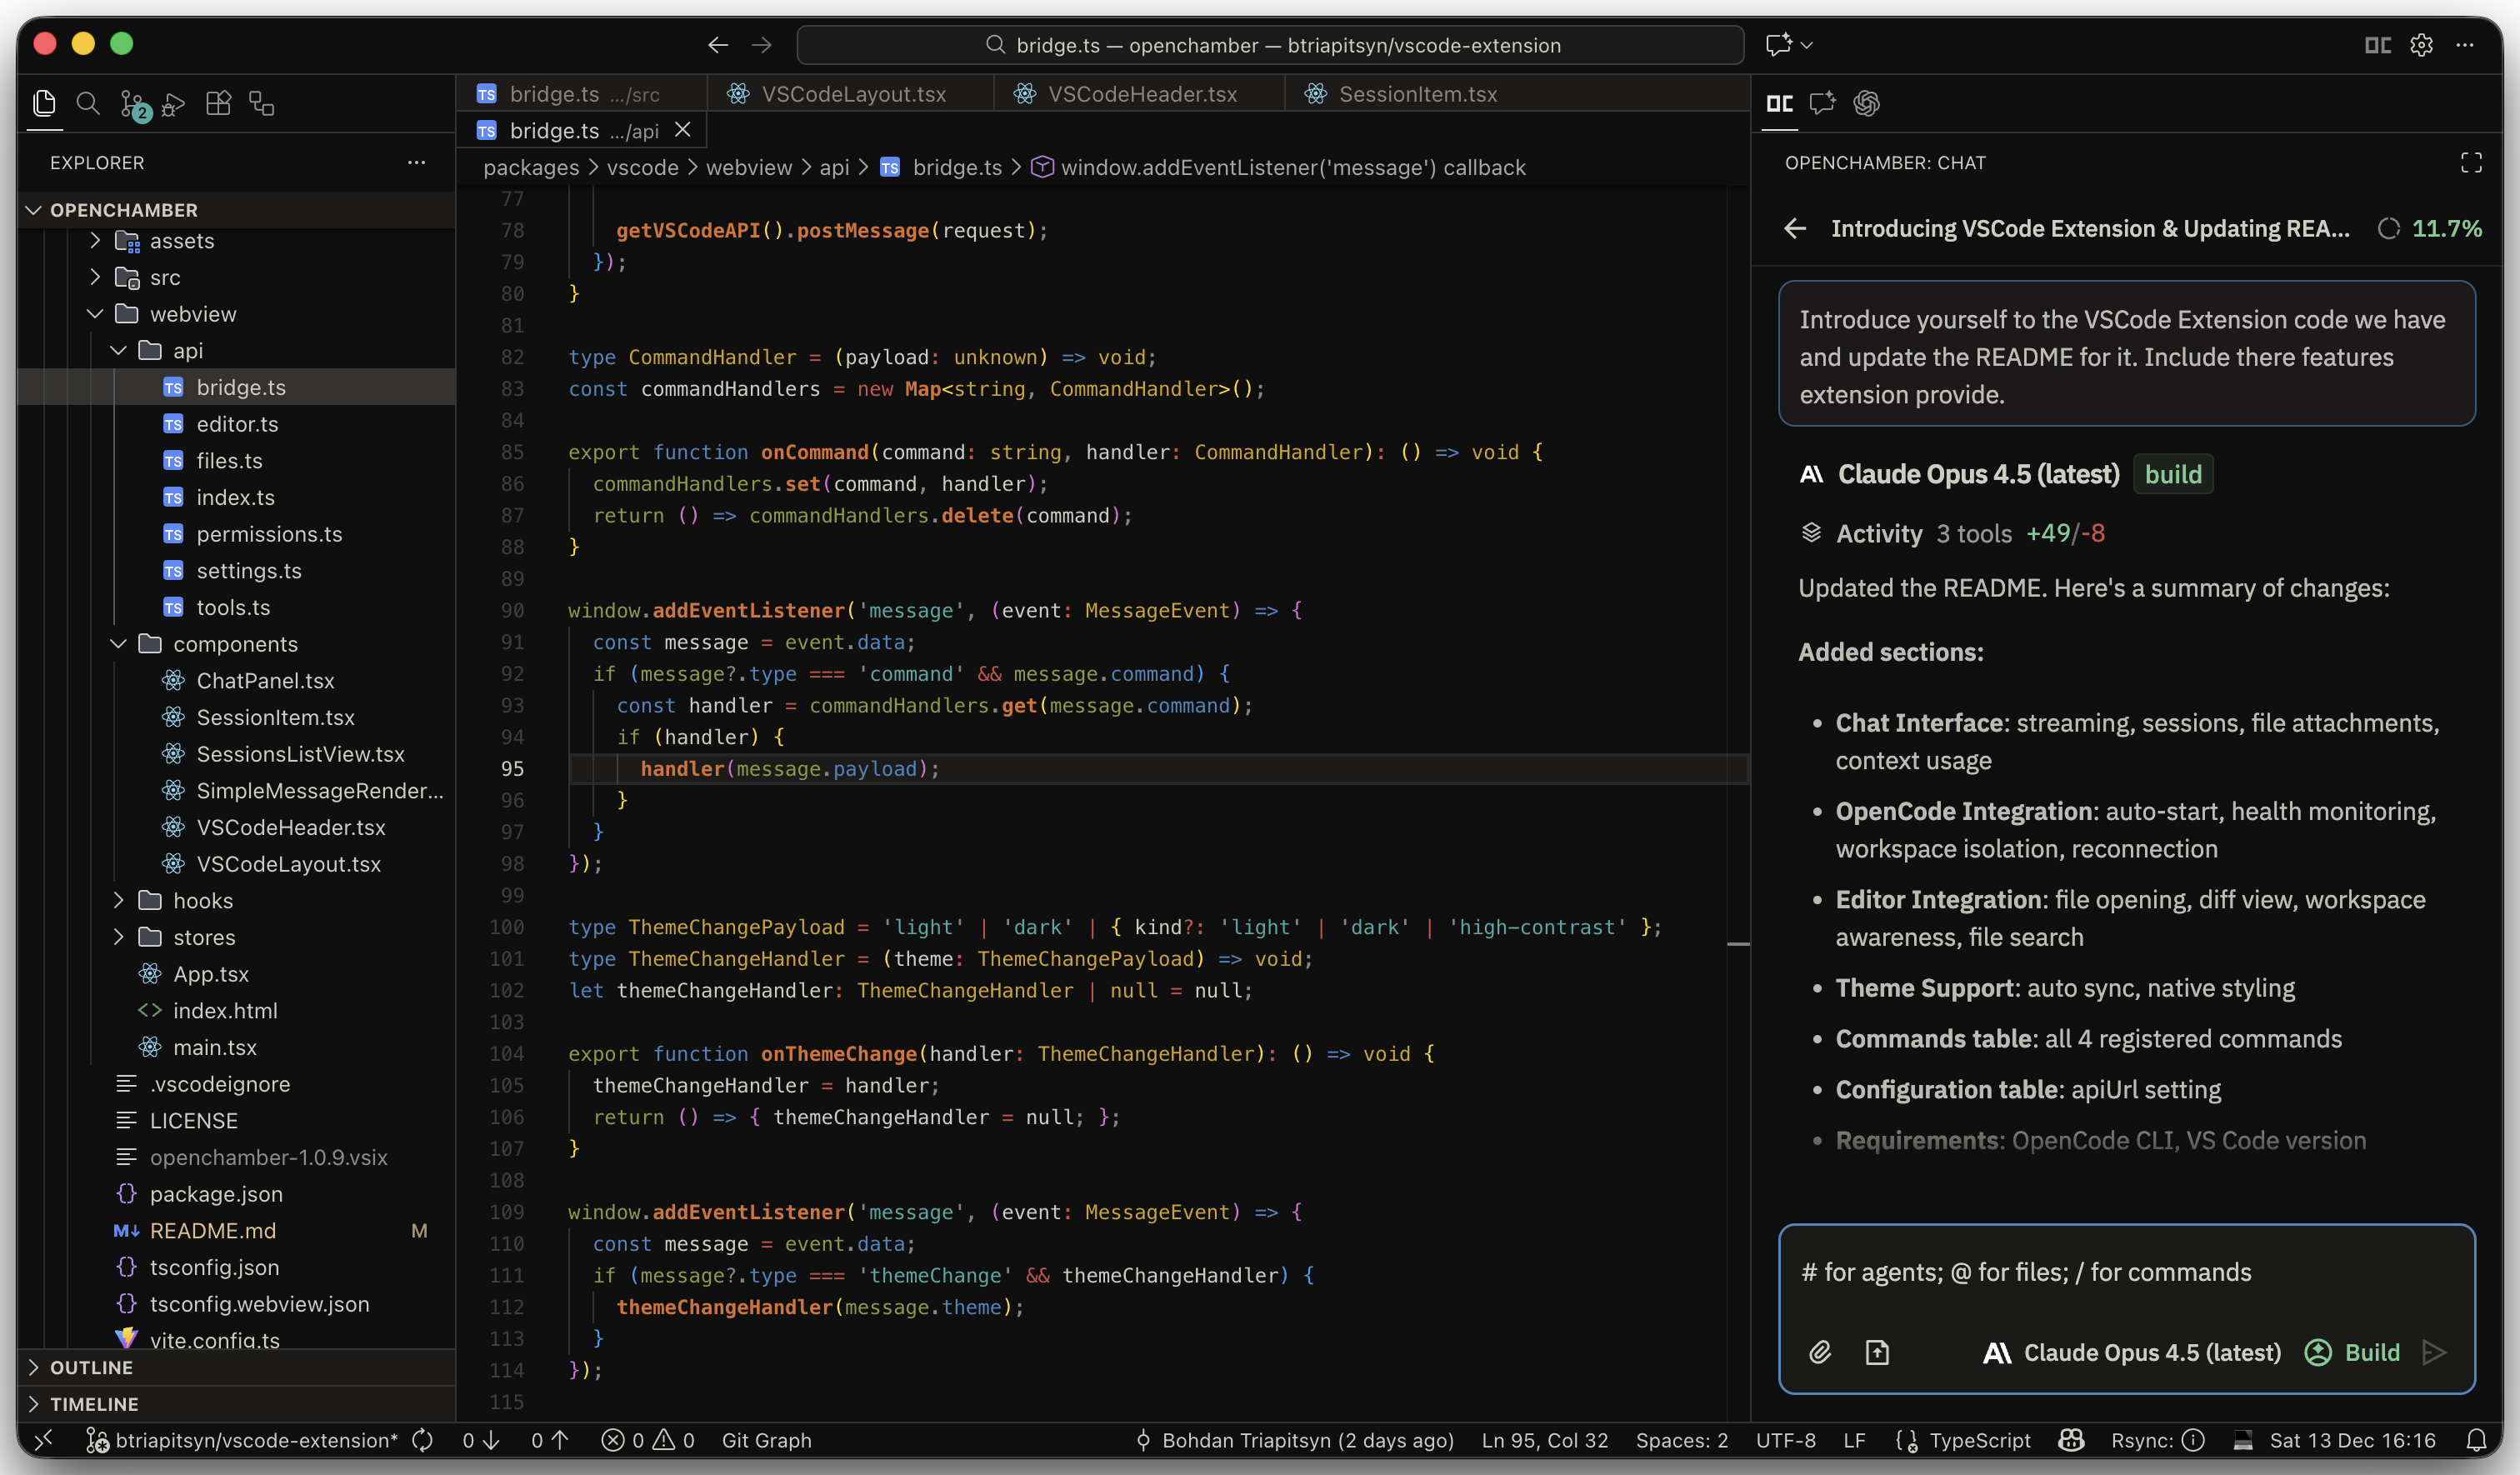Click the editor vertical scrollbar marker

1739,943
